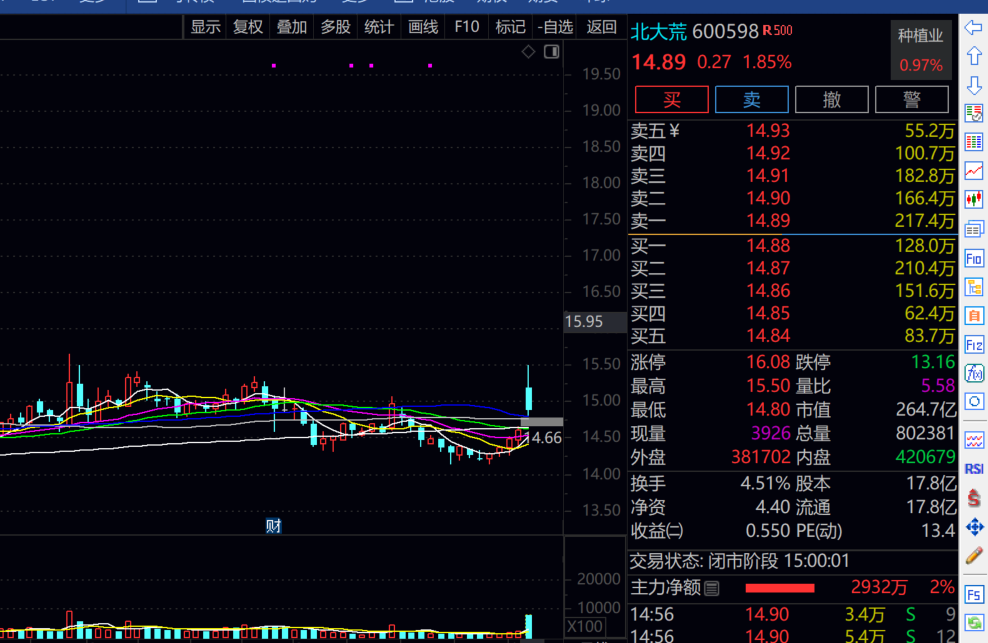Open the wavy multi-line indicator icon

[974, 440]
